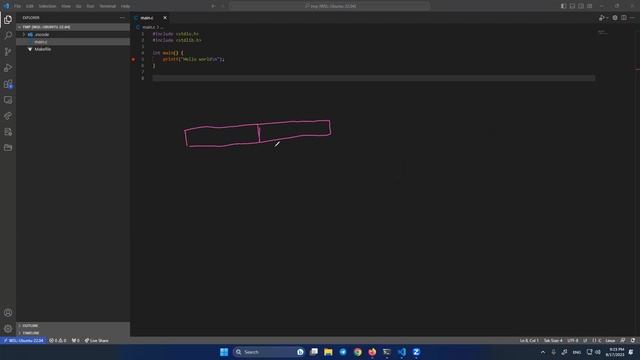Open the Search view in activity bar
Viewport: 640px width, 360px height.
click(8, 36)
